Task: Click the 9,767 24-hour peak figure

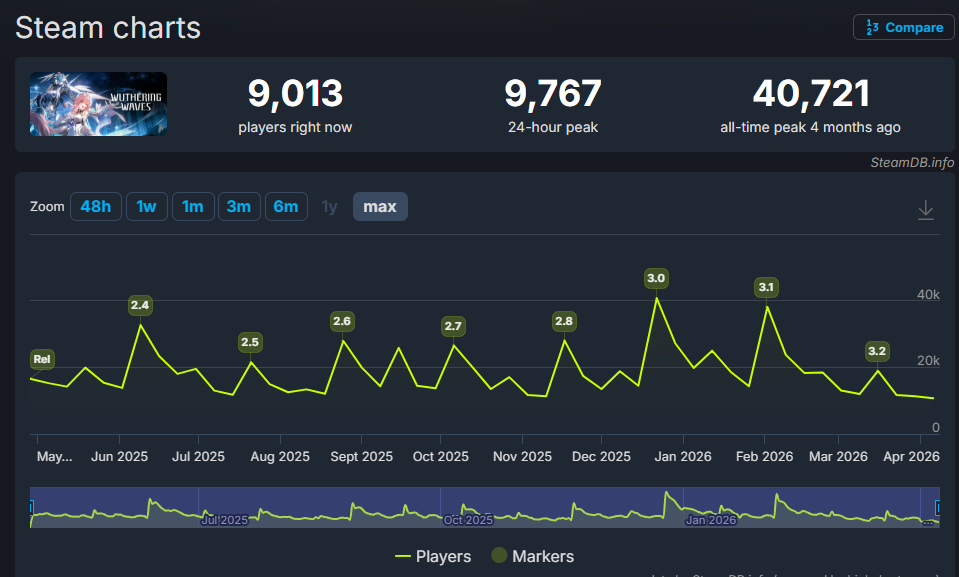Action: [x=553, y=94]
